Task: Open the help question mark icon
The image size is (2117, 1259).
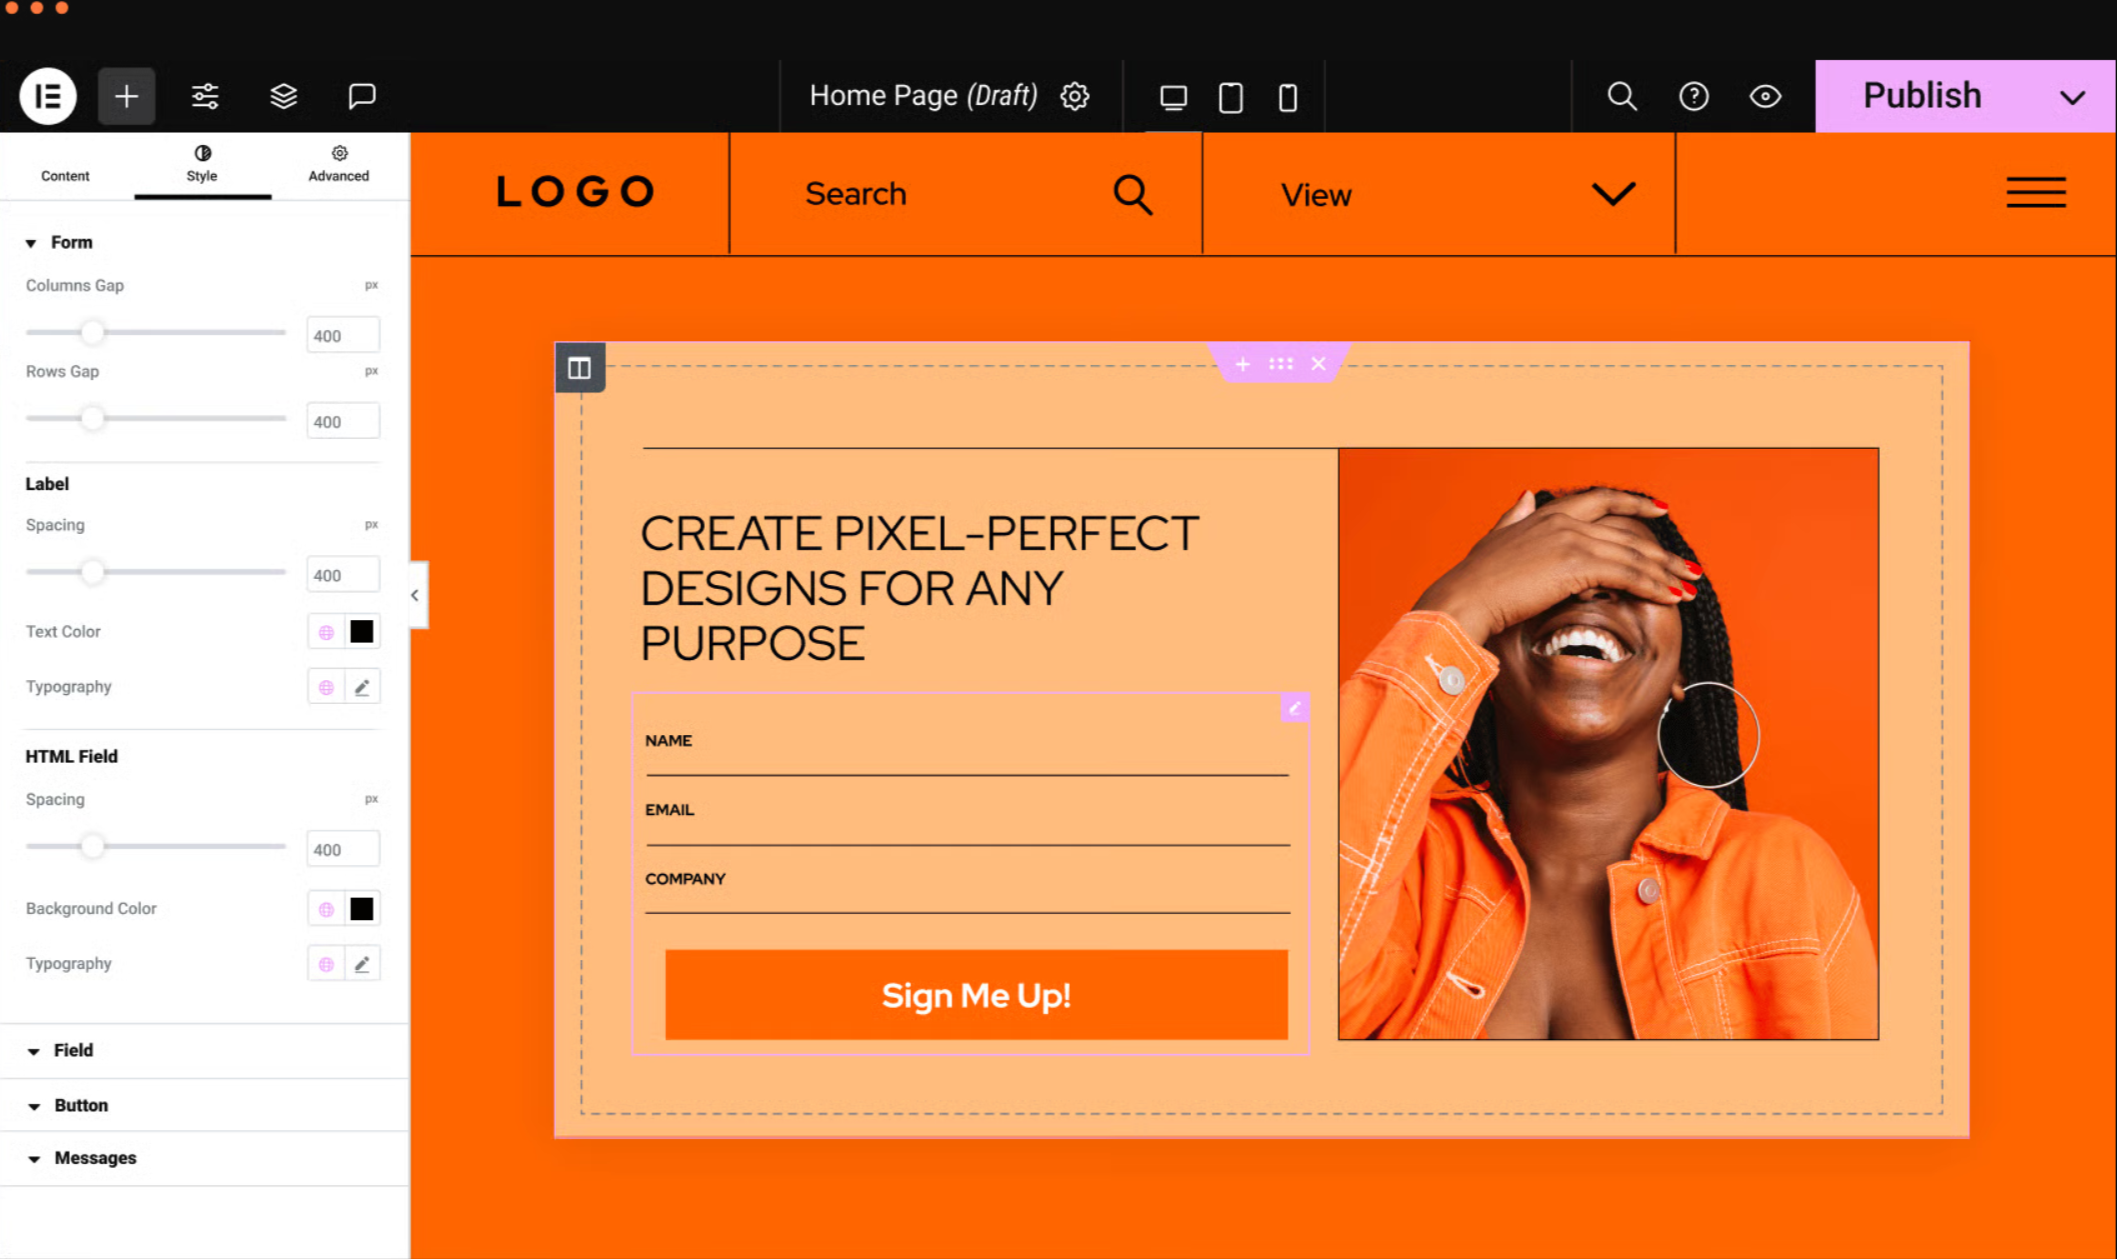Action: point(1693,96)
